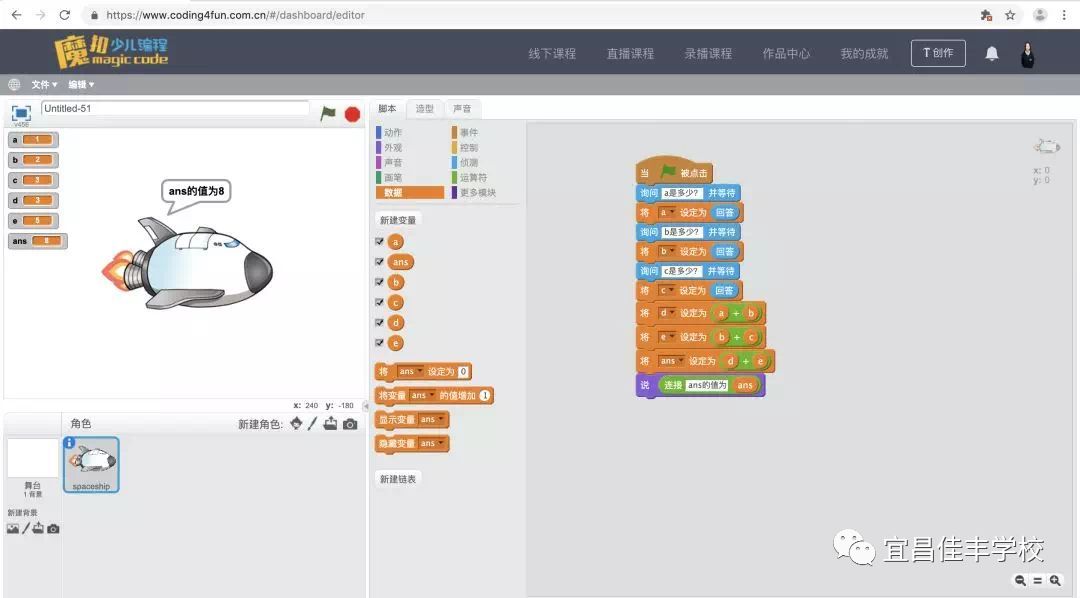The width and height of the screenshot is (1080, 598).
Task: Upload a sprite from file
Action: 331,423
